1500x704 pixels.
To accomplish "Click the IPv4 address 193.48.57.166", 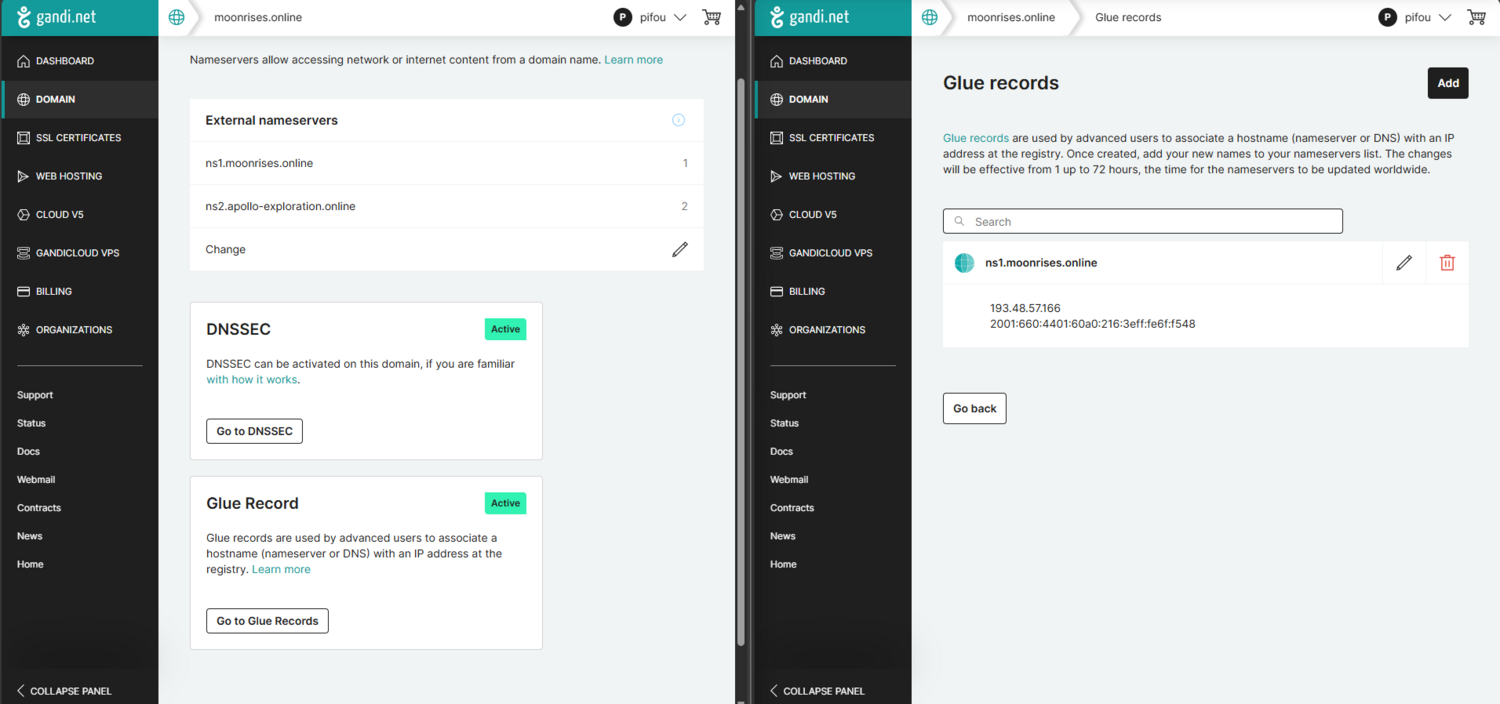I will (x=1025, y=308).
